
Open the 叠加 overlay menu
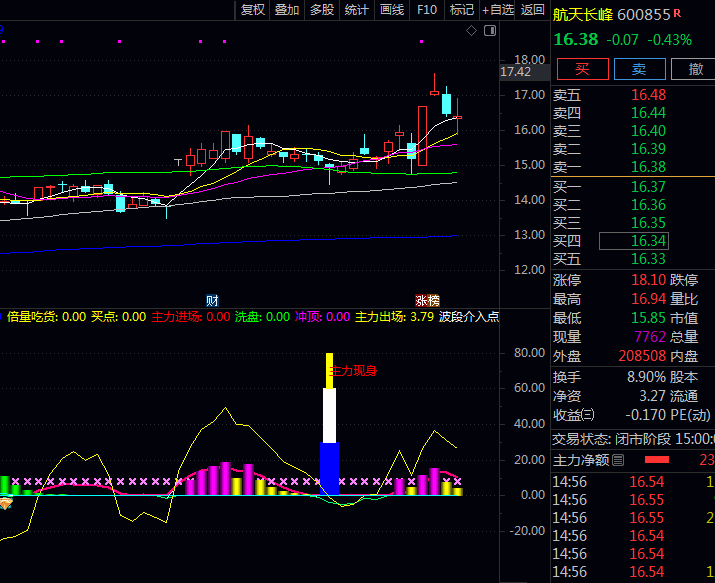coord(287,10)
